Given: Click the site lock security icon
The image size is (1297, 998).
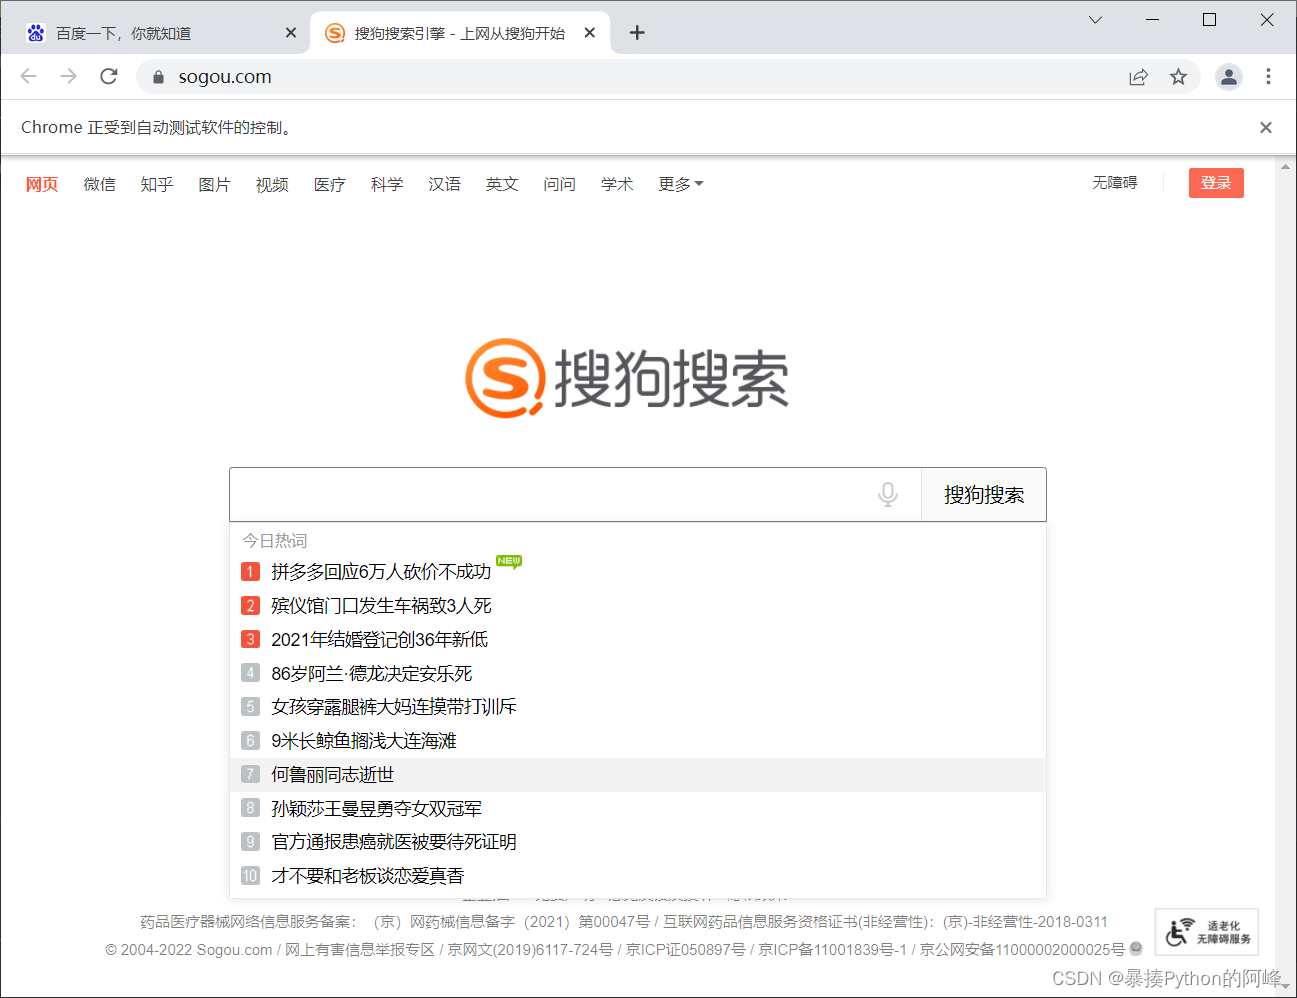Looking at the screenshot, I should [158, 77].
